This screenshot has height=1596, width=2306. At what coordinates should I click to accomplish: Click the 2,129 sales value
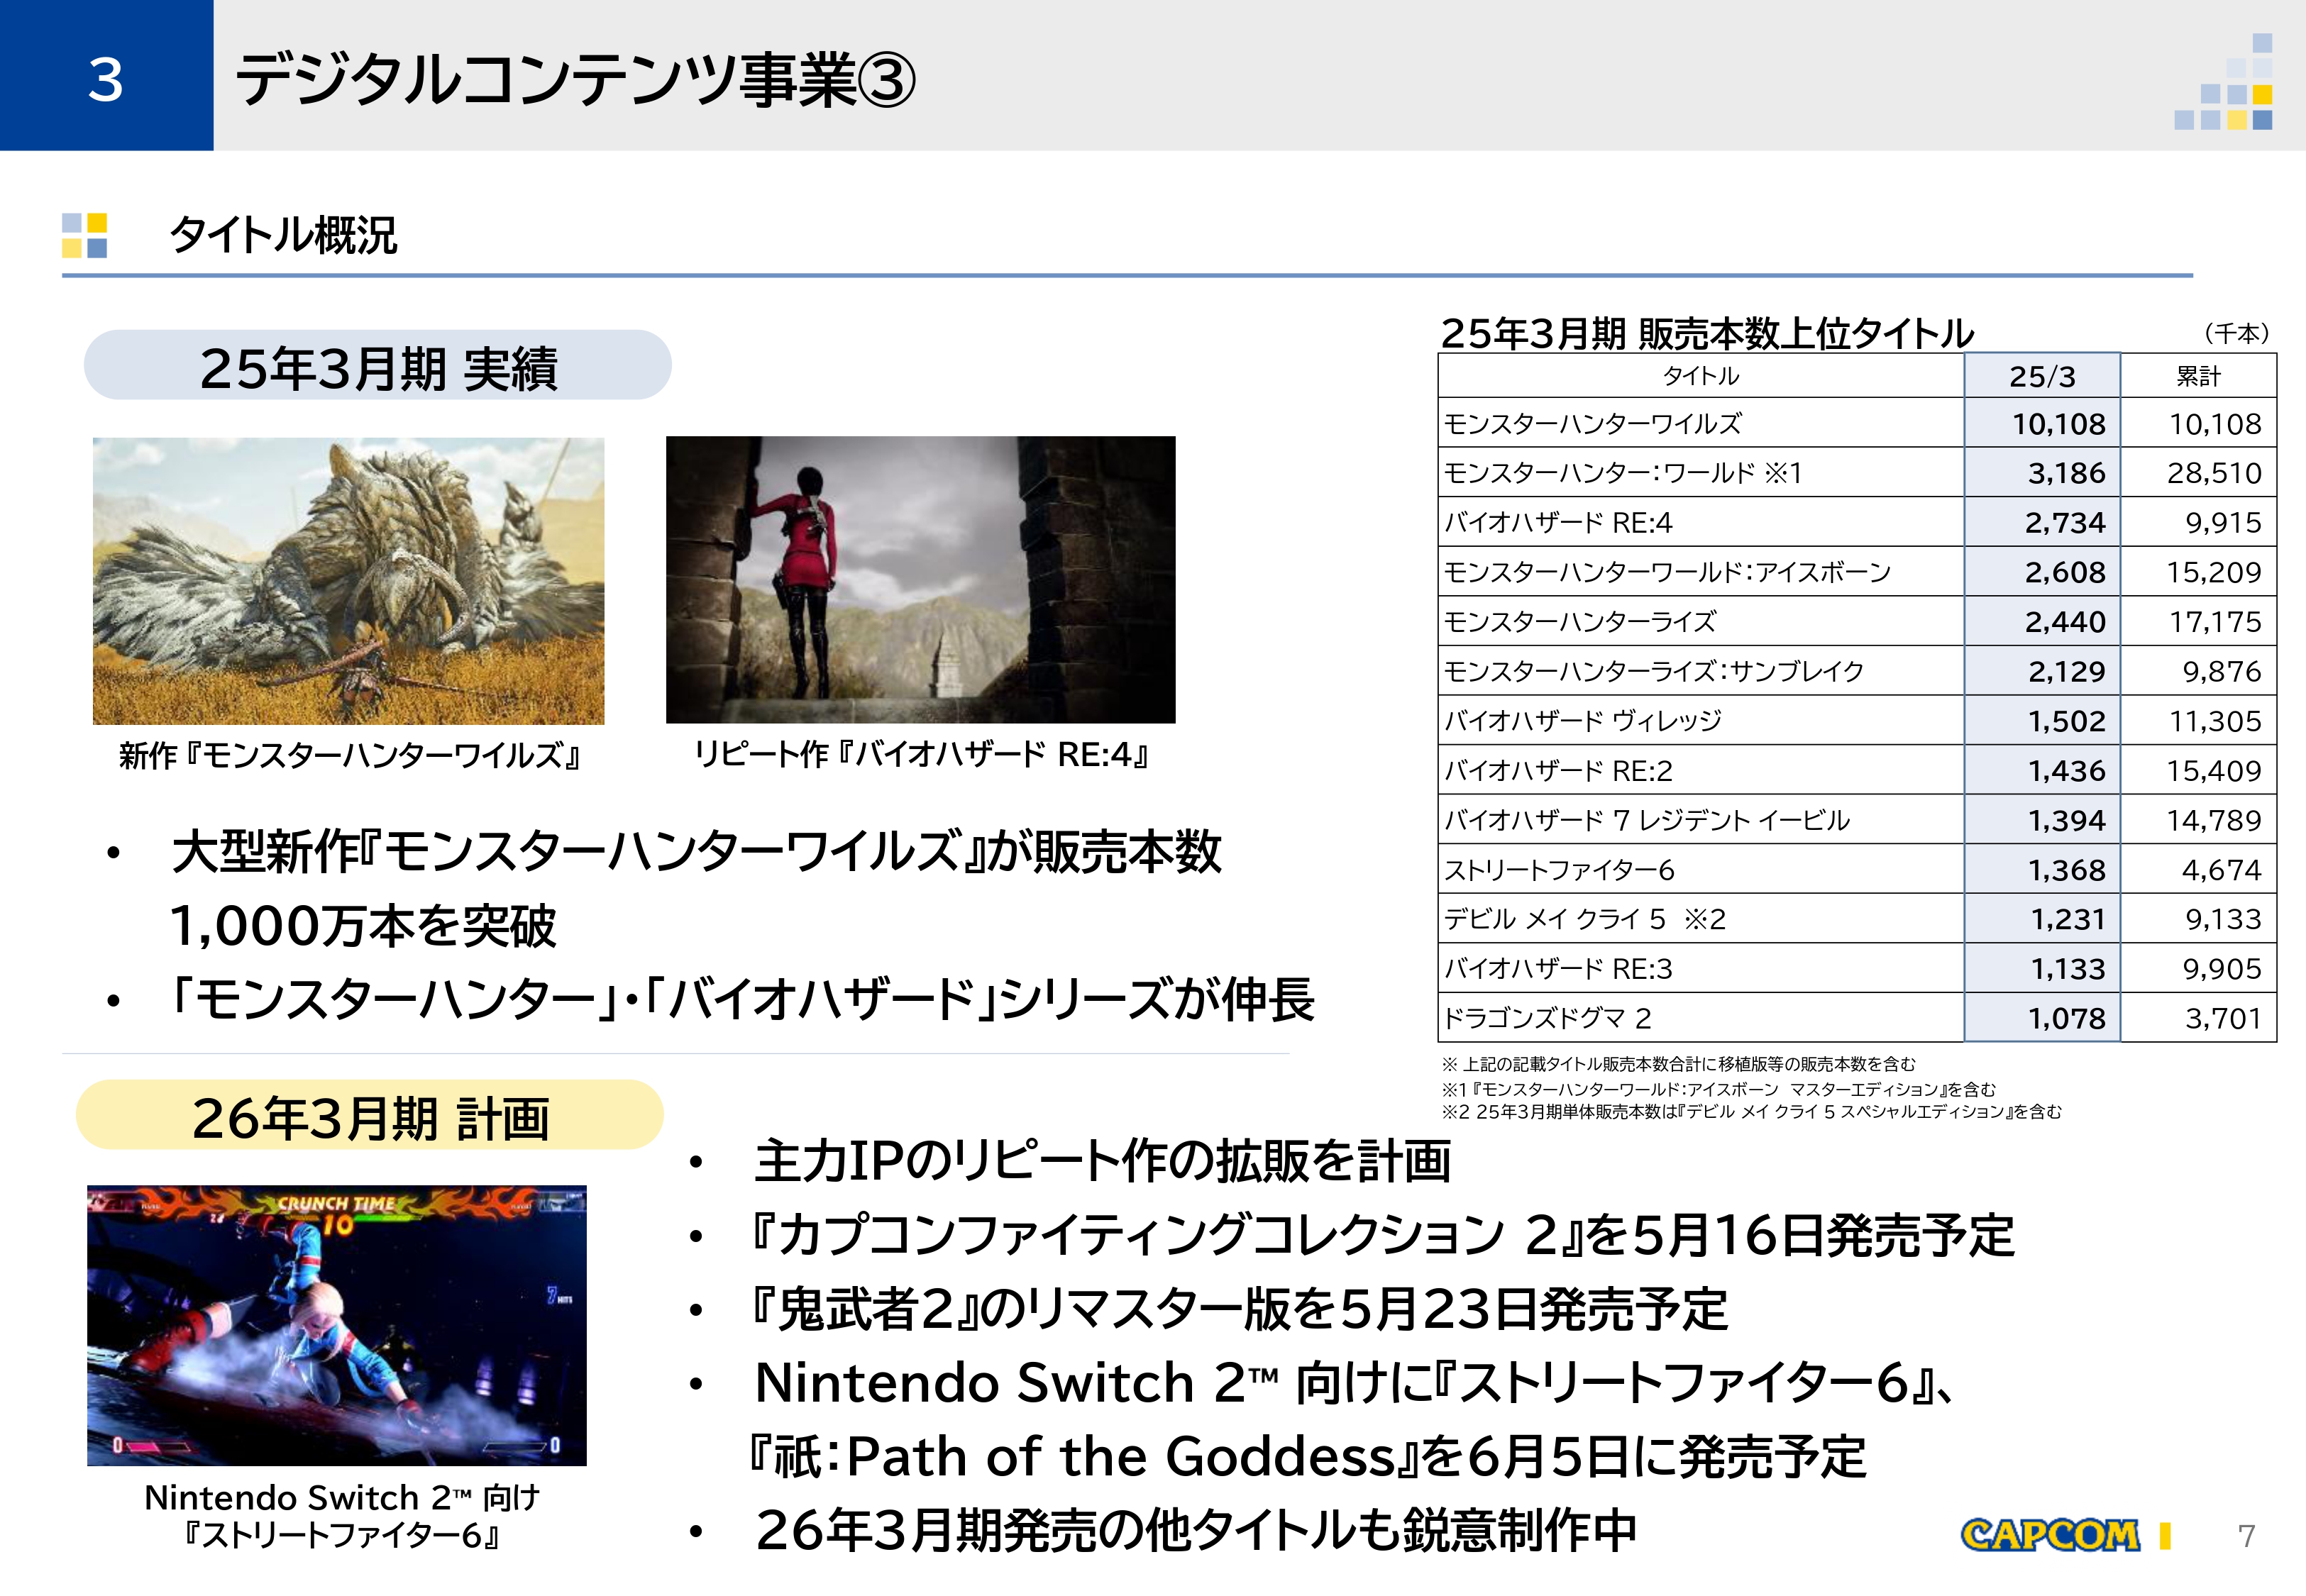click(2066, 672)
